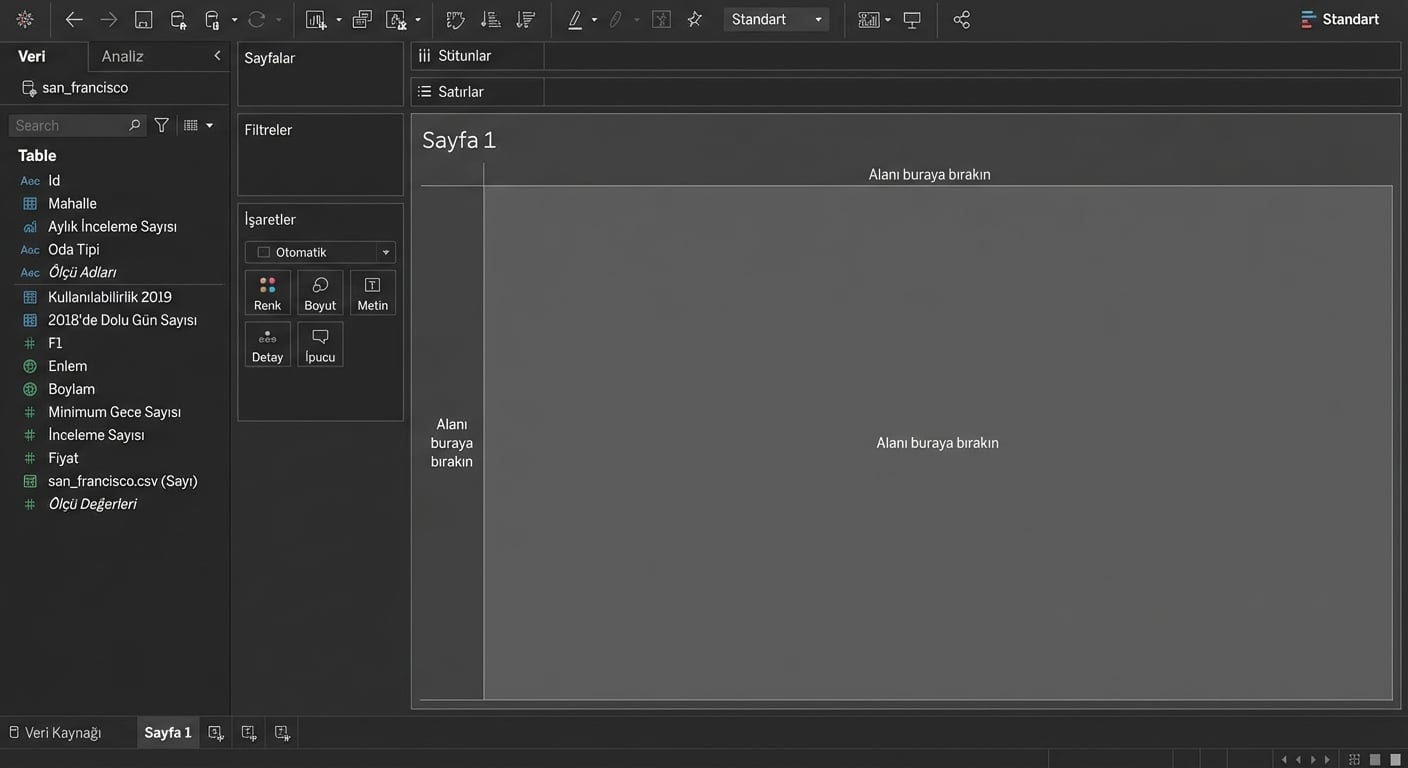Toggle presentation mode
The height and width of the screenshot is (768, 1408).
point(912,20)
